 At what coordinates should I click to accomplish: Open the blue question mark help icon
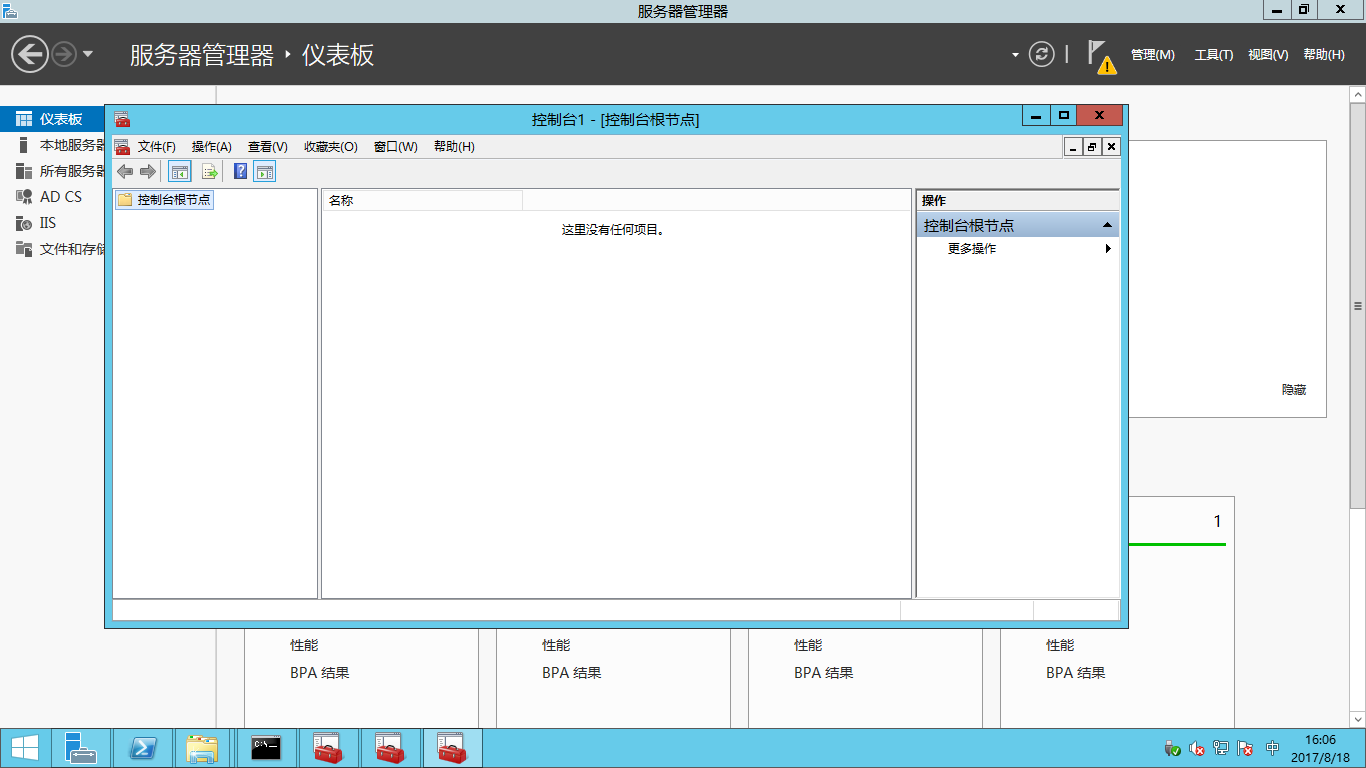tap(240, 172)
